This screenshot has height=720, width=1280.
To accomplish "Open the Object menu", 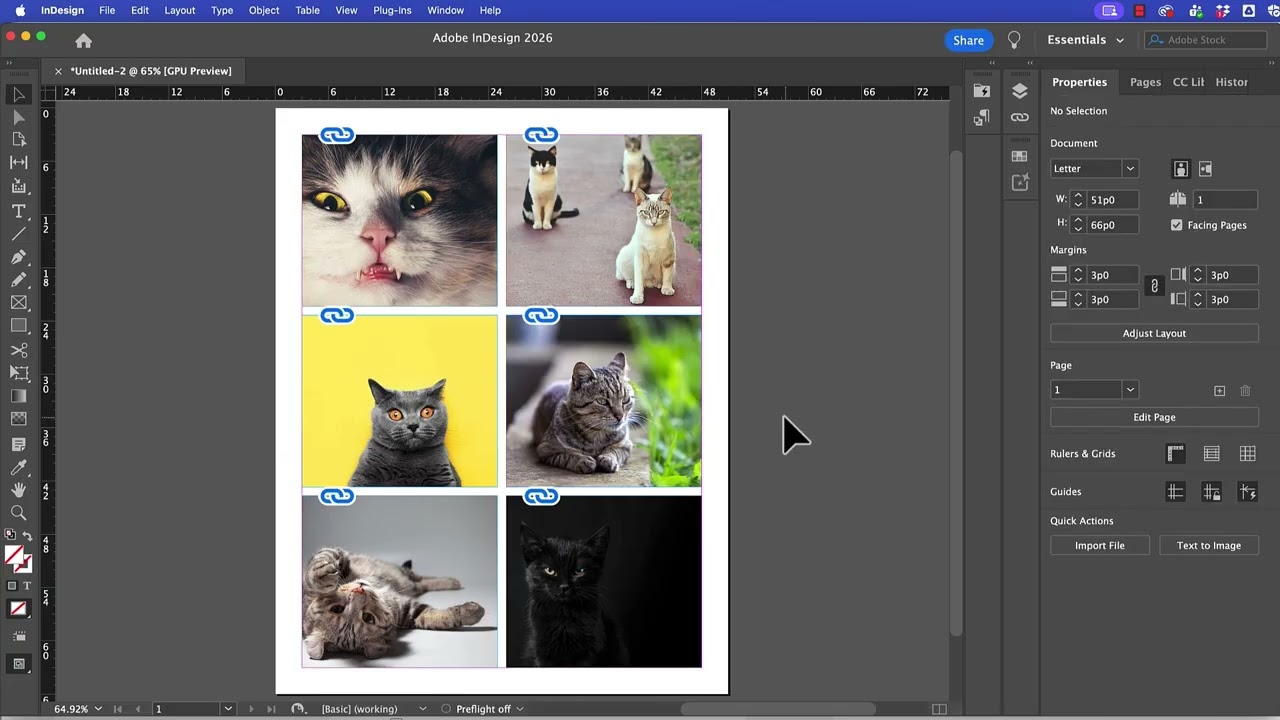I will [x=264, y=10].
